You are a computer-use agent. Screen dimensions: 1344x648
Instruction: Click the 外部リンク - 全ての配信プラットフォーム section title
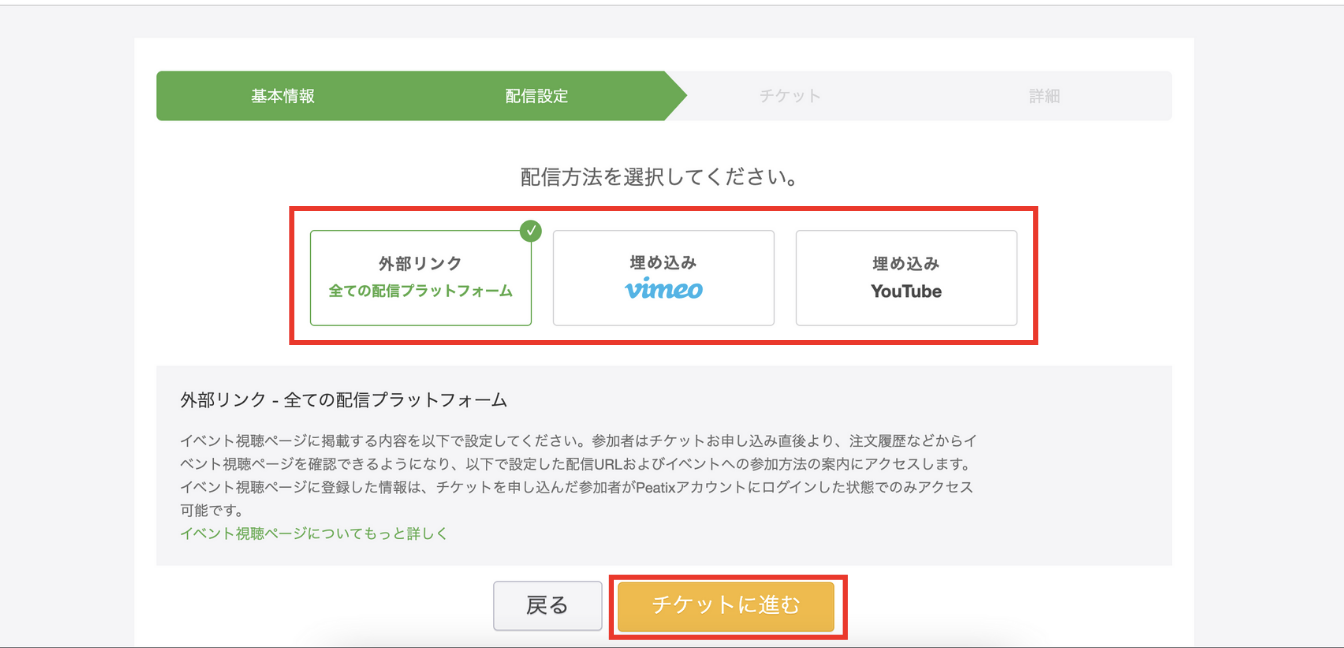point(344,400)
